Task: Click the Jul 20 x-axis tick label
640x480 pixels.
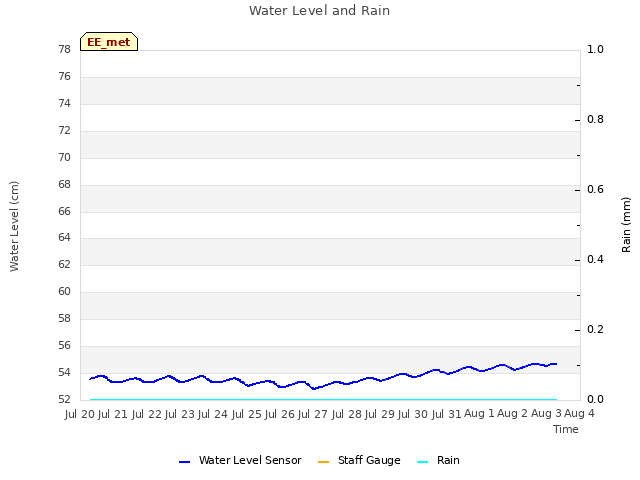Action: (x=80, y=414)
